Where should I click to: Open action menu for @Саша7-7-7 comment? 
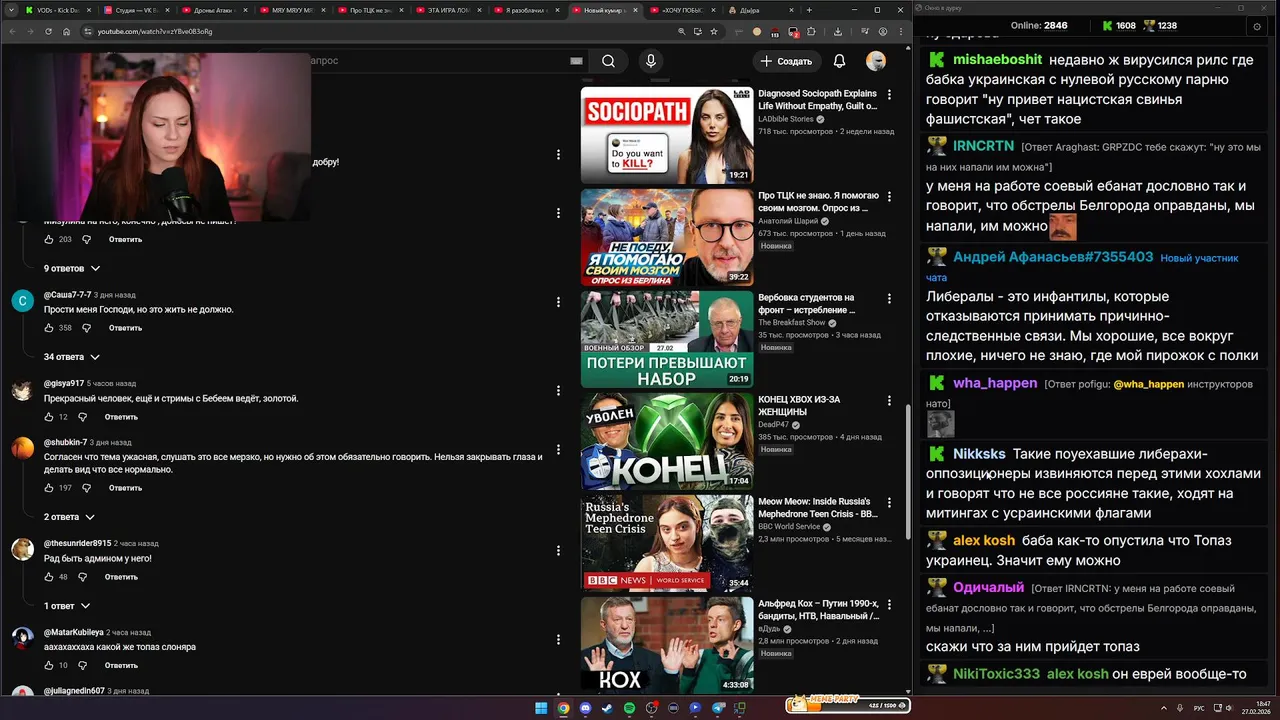tap(558, 302)
